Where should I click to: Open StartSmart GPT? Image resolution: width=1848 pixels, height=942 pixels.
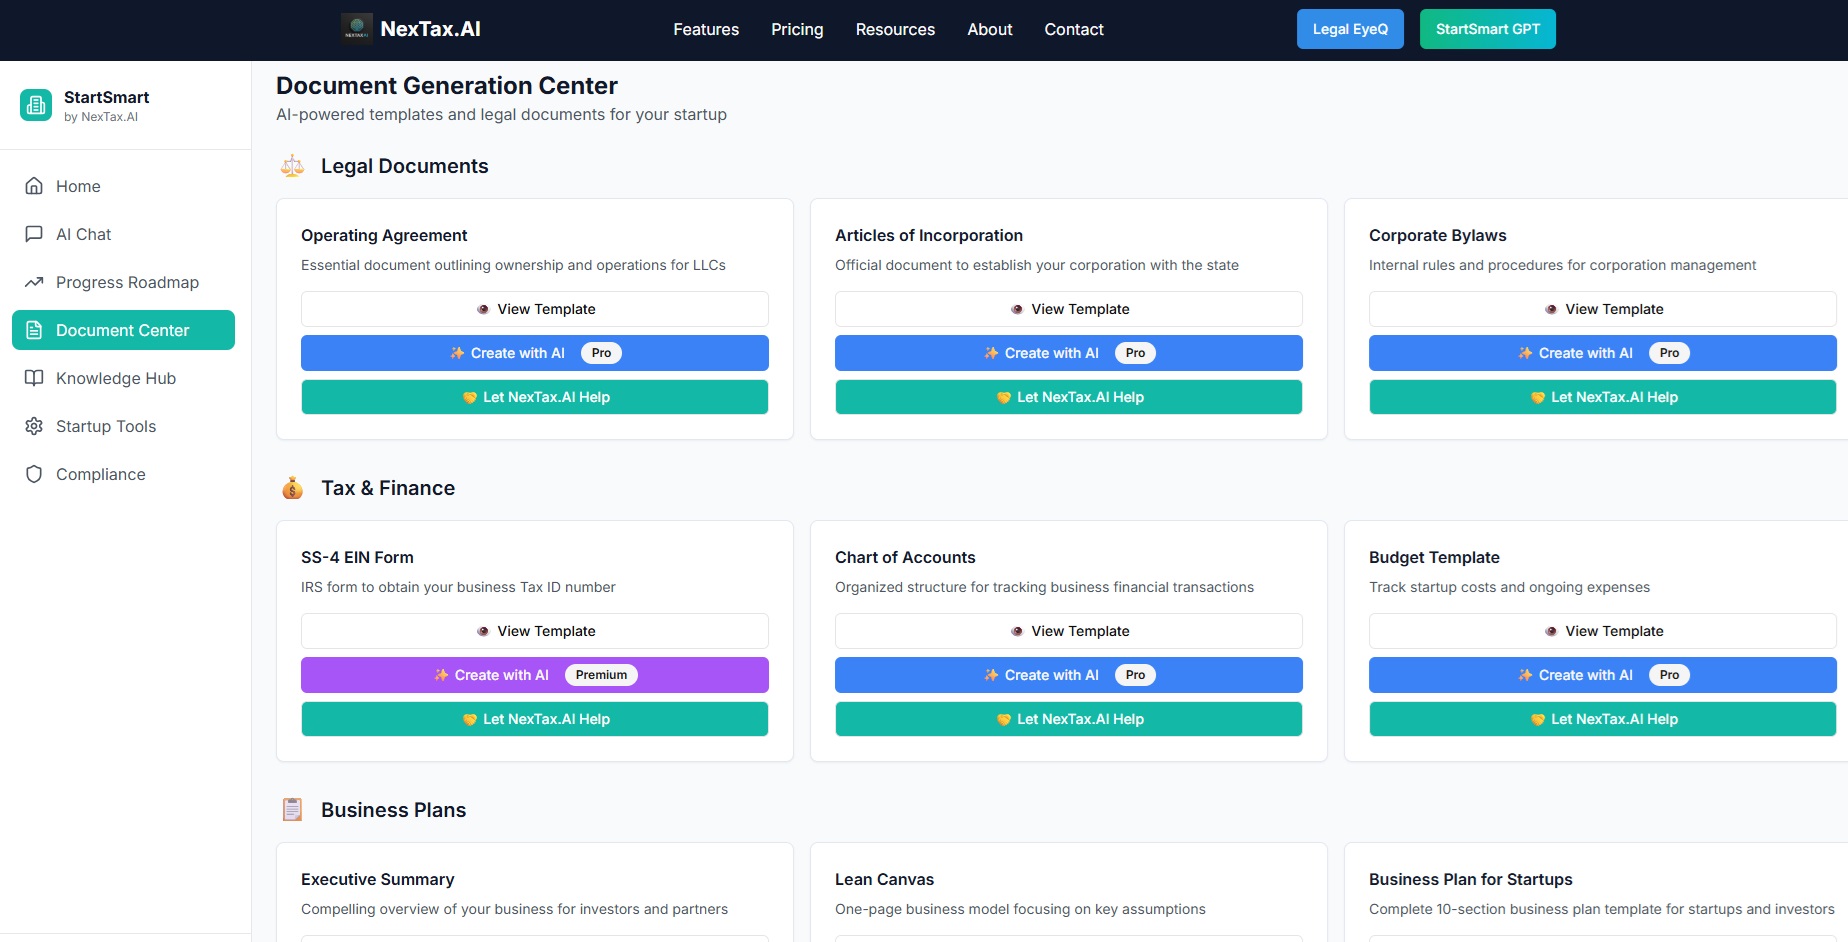[1487, 29]
